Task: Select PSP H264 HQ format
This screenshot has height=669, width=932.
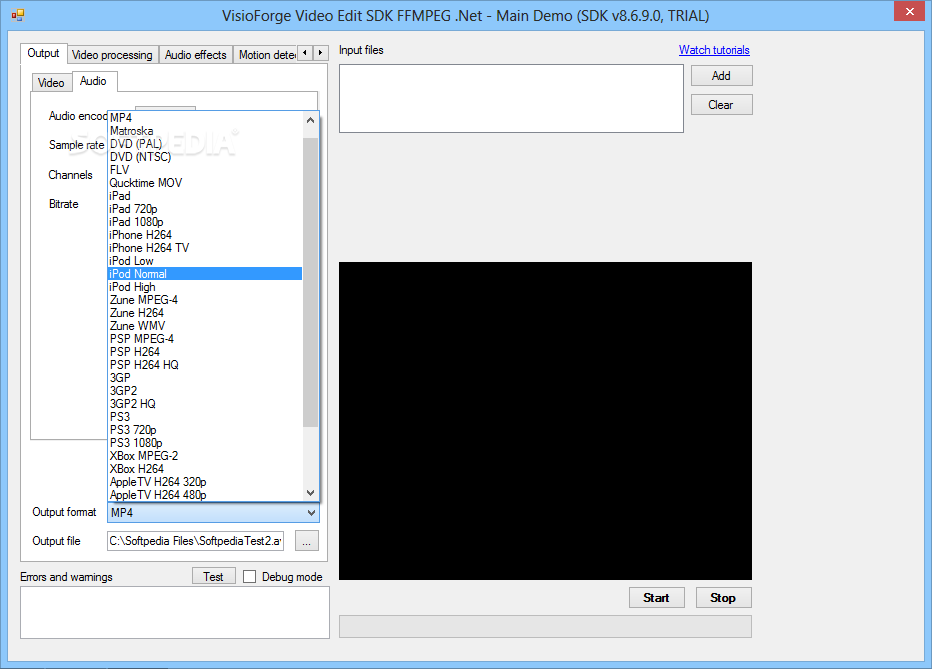Action: [x=205, y=365]
